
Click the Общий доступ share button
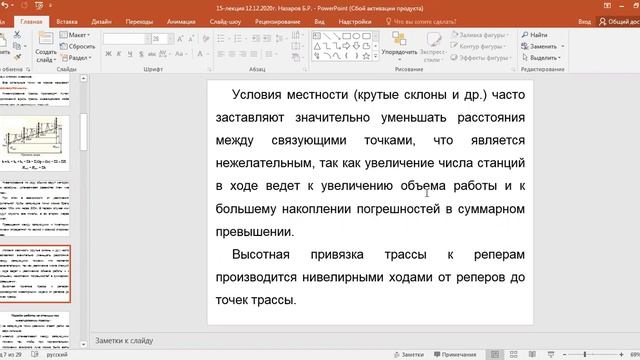tap(619, 22)
